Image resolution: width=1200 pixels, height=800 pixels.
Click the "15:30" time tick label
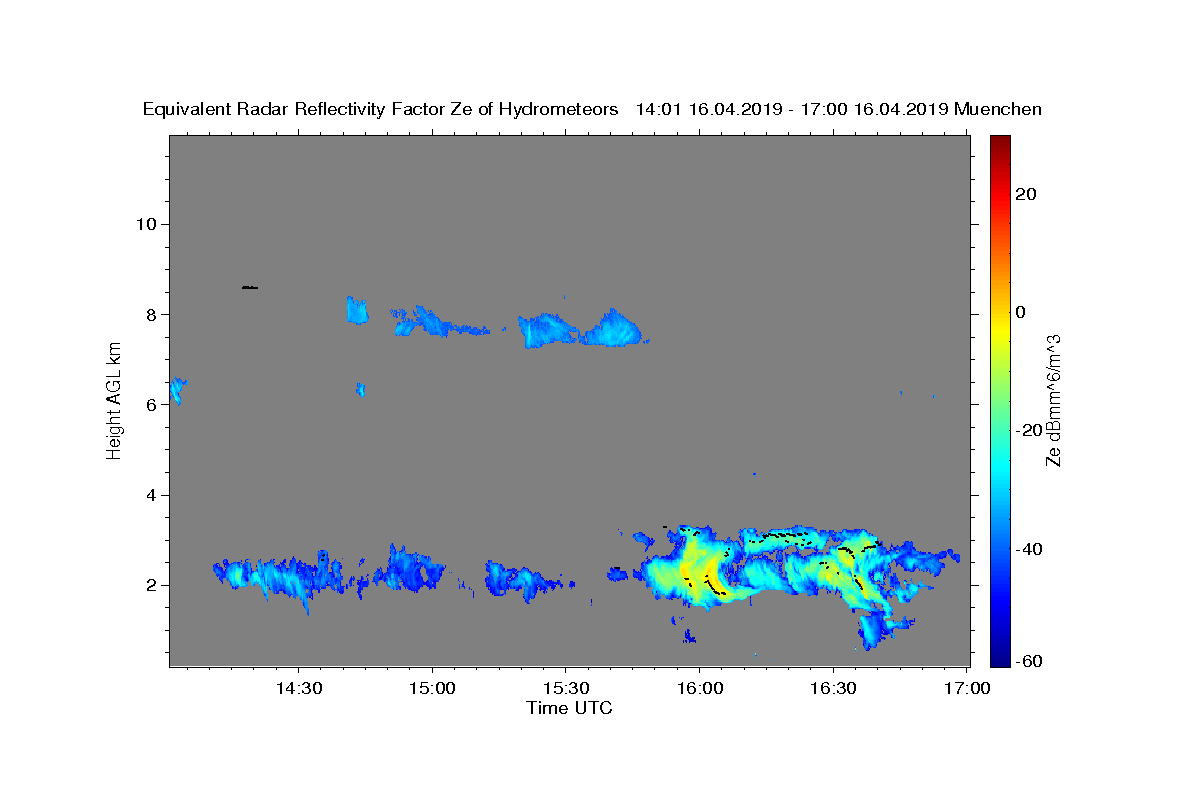coord(566,689)
